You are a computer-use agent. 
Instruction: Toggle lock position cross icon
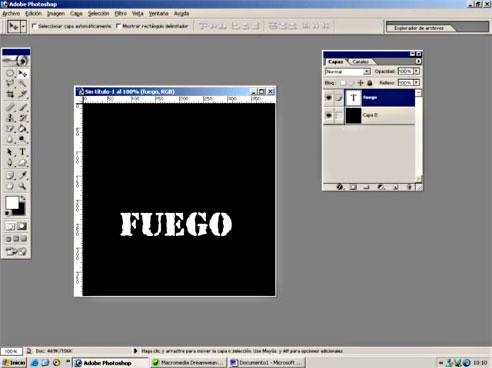[360, 83]
